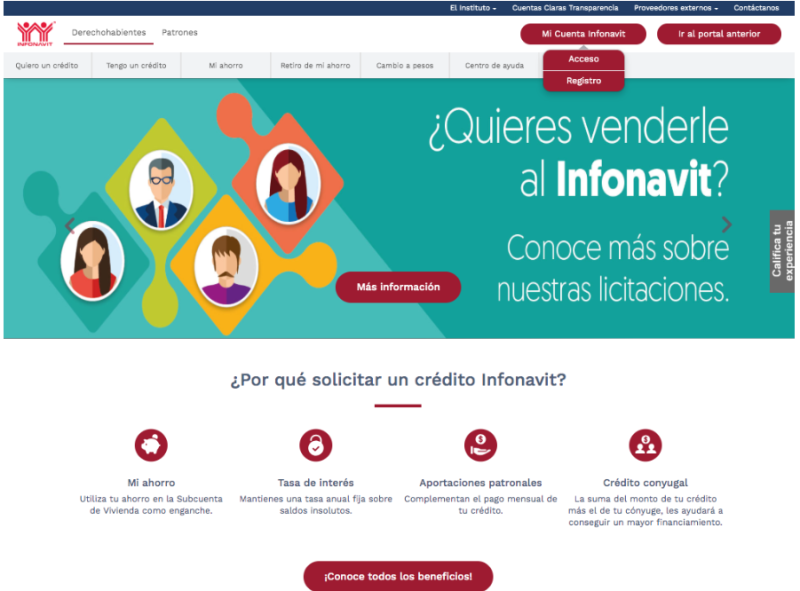Click the man with glasses avatar

click(x=161, y=190)
